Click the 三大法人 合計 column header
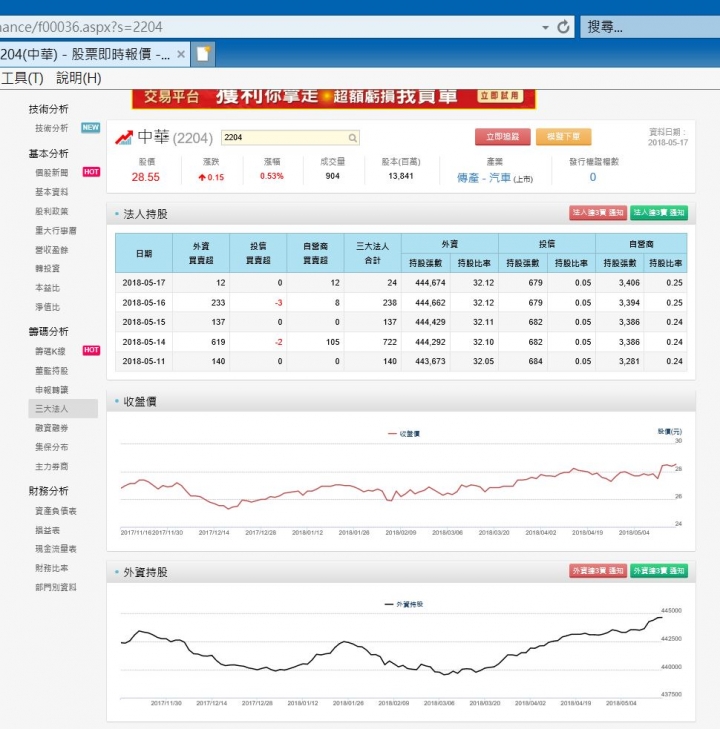The image size is (720, 729). (x=372, y=253)
